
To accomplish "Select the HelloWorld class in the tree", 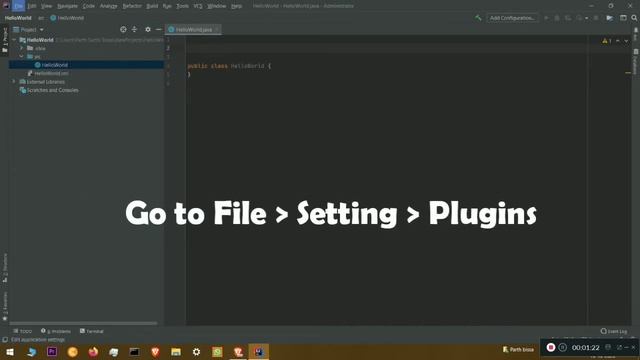I will click(86, 65).
